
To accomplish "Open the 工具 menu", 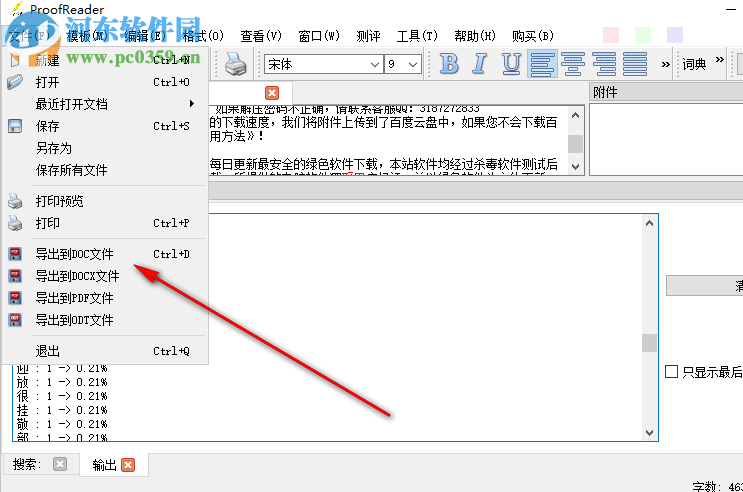I will click(x=417, y=36).
